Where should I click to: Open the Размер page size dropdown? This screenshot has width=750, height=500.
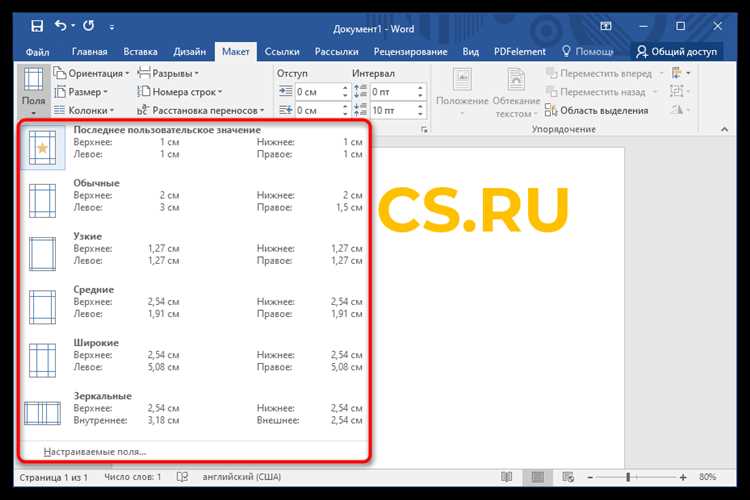81,92
